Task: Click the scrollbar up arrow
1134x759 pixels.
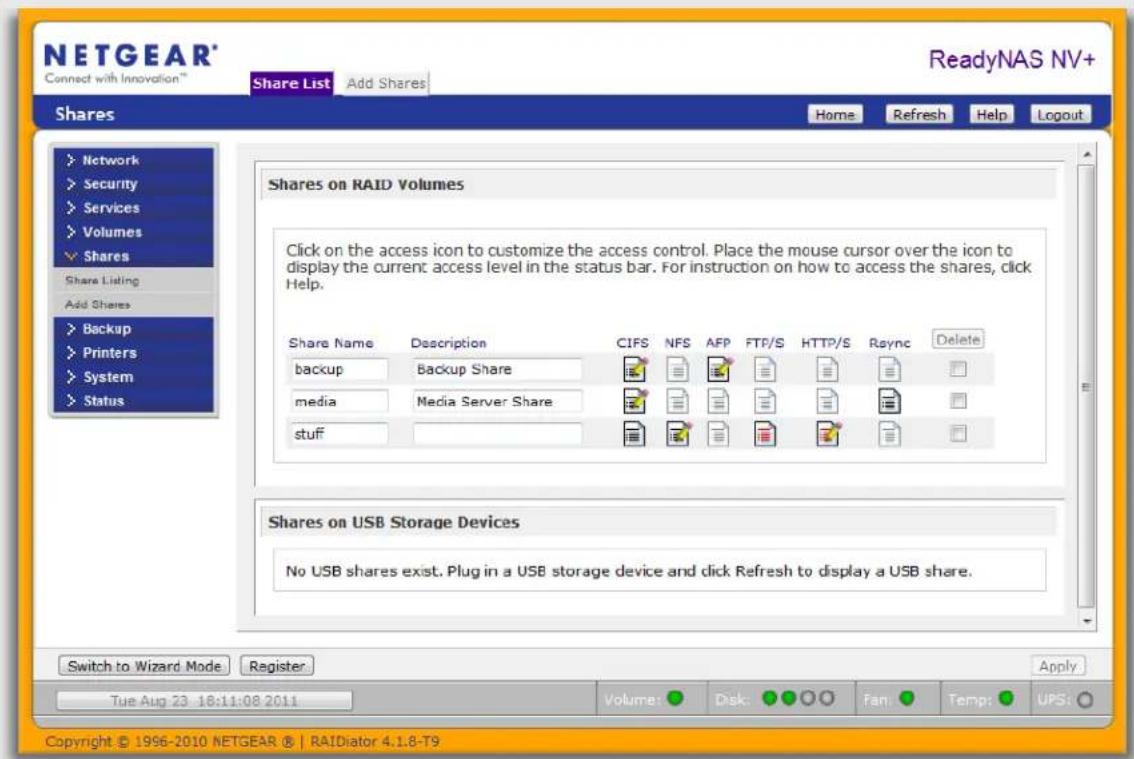Action: [1086, 154]
